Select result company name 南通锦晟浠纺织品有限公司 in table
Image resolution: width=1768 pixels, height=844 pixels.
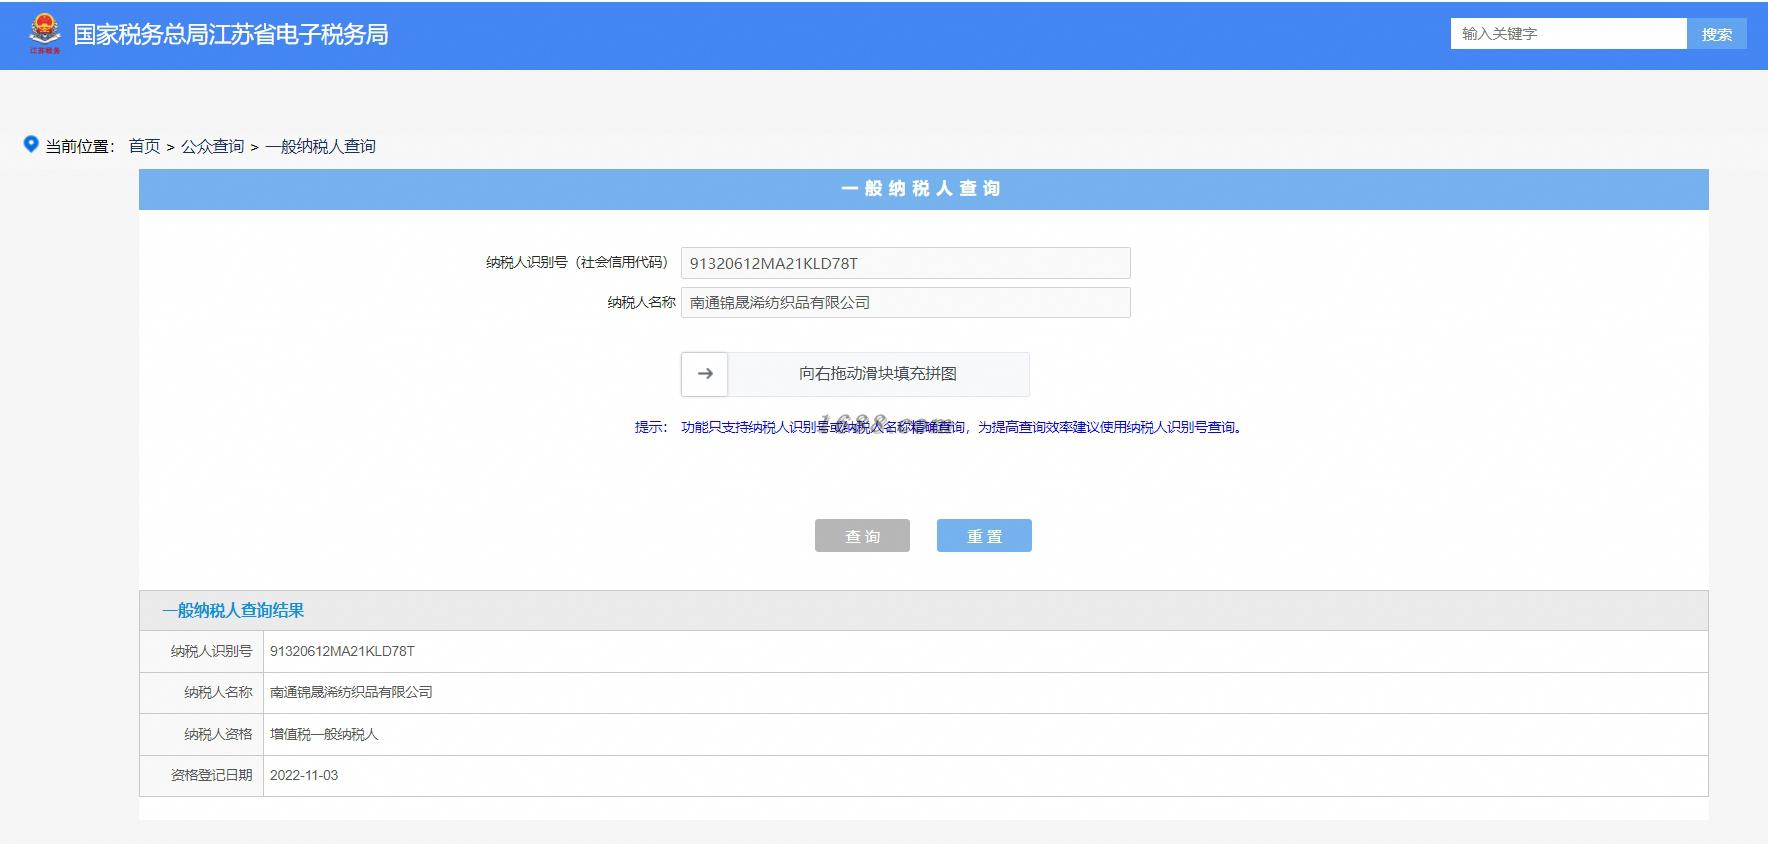[351, 692]
